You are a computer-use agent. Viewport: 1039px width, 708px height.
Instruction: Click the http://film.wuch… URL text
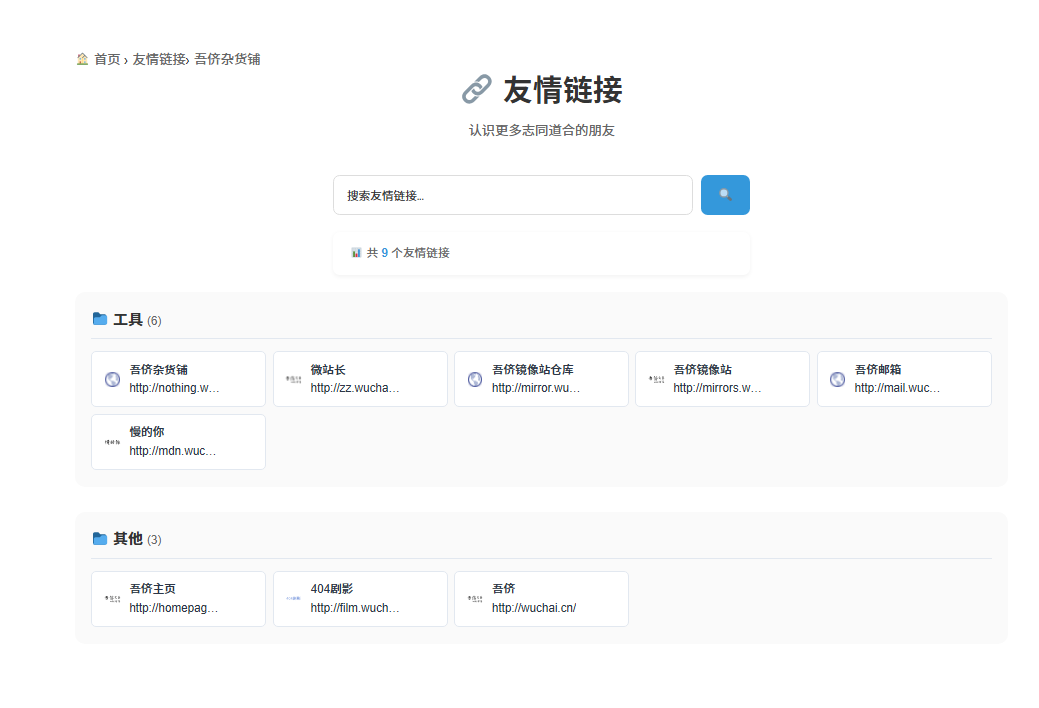355,608
